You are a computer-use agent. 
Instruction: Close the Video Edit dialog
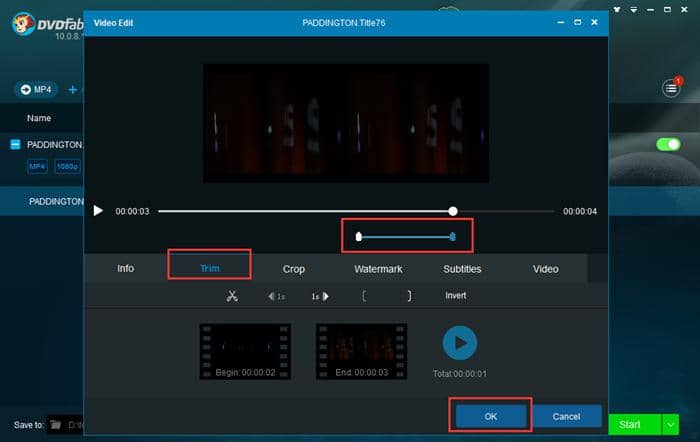point(594,22)
